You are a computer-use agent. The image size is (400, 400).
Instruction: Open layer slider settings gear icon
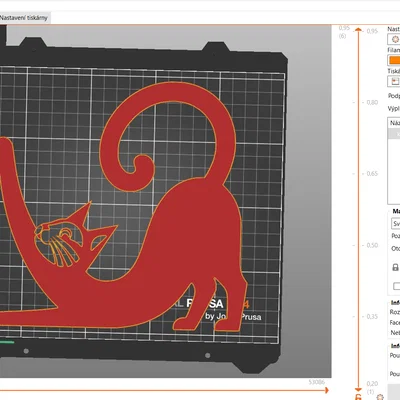(x=380, y=397)
